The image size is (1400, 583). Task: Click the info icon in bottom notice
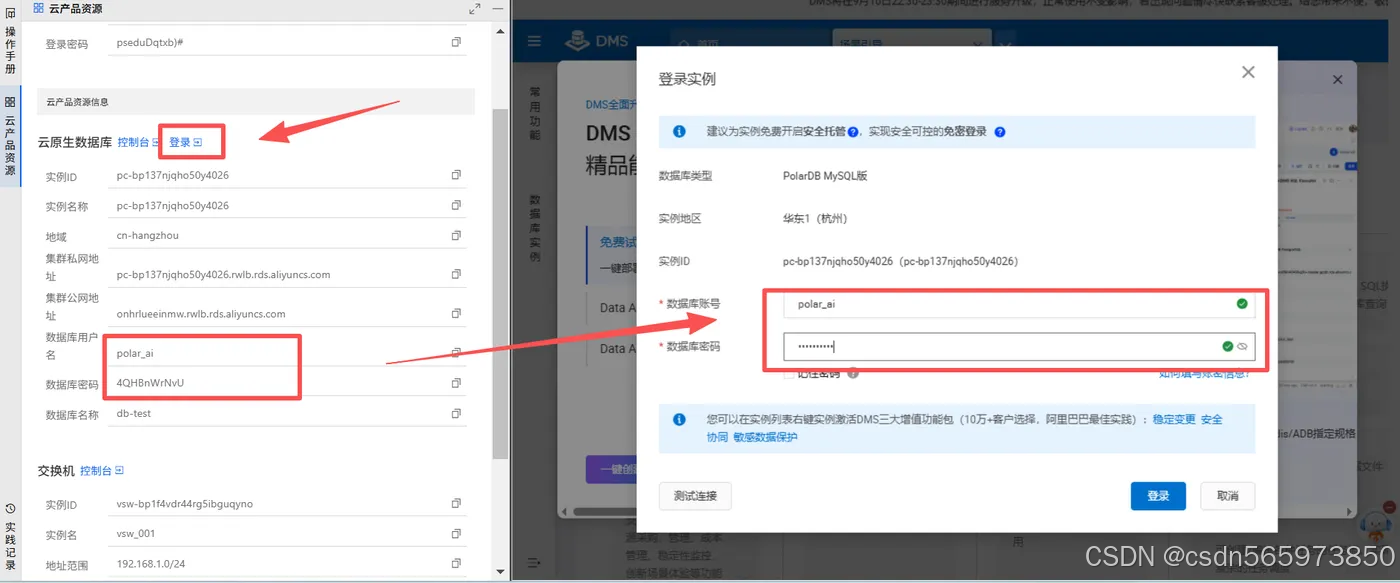[680, 420]
